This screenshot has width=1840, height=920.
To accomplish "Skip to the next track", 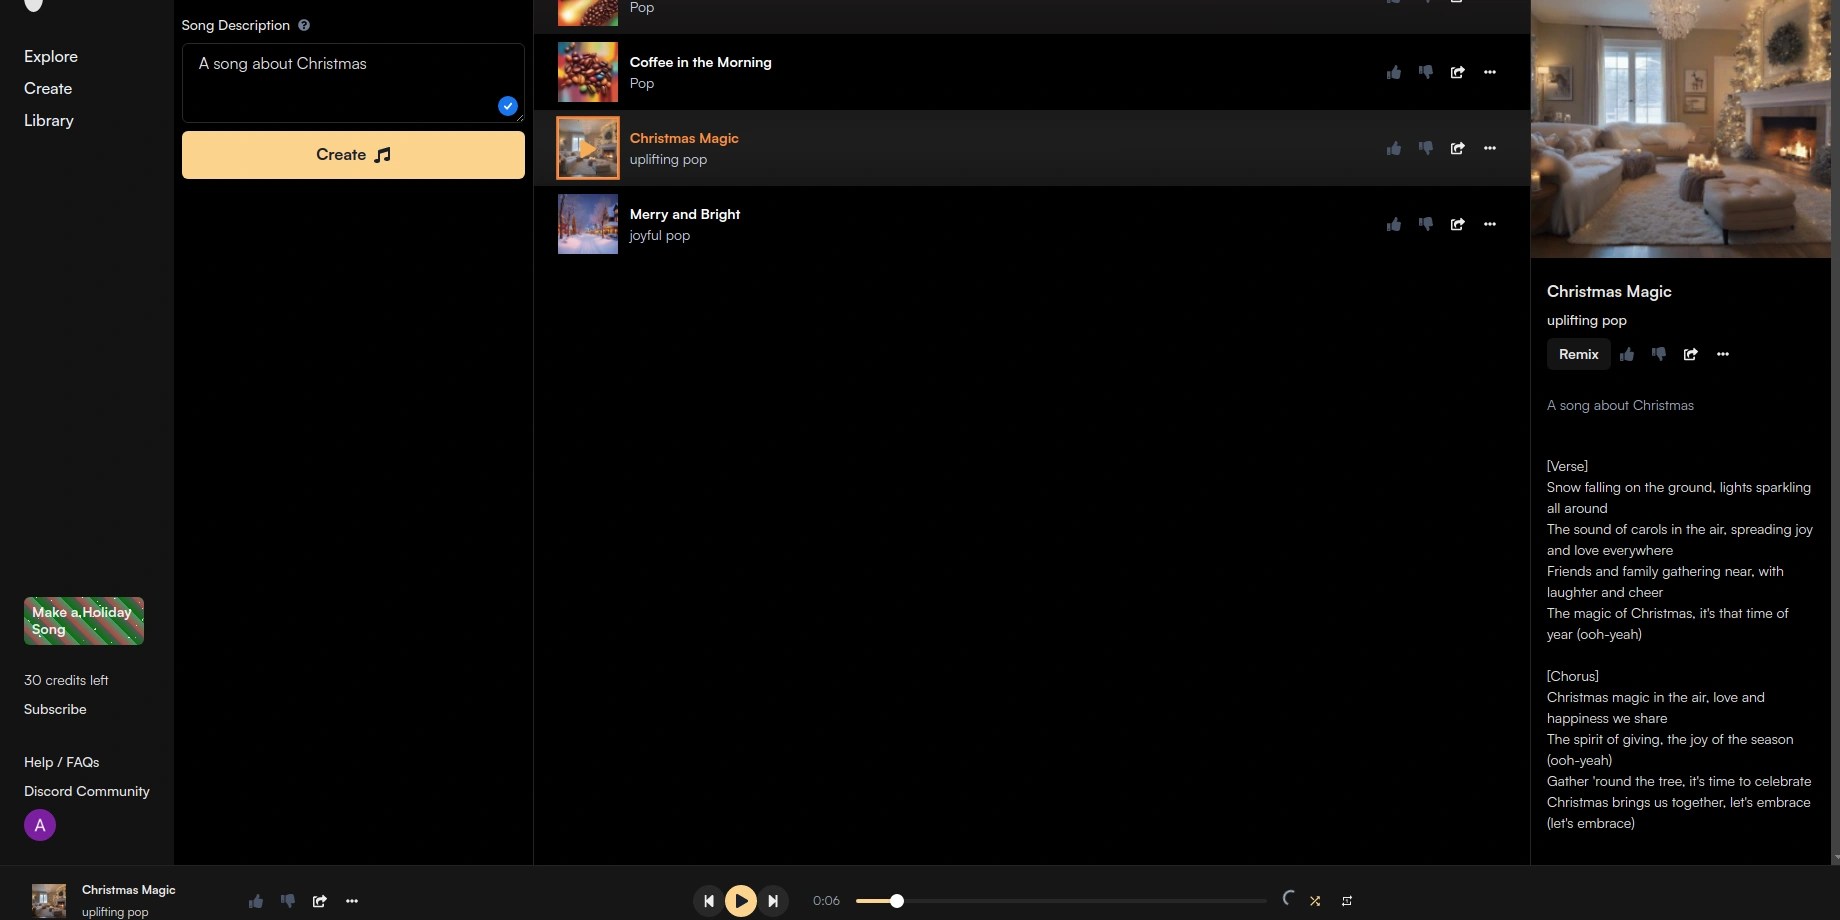I will [x=773, y=901].
